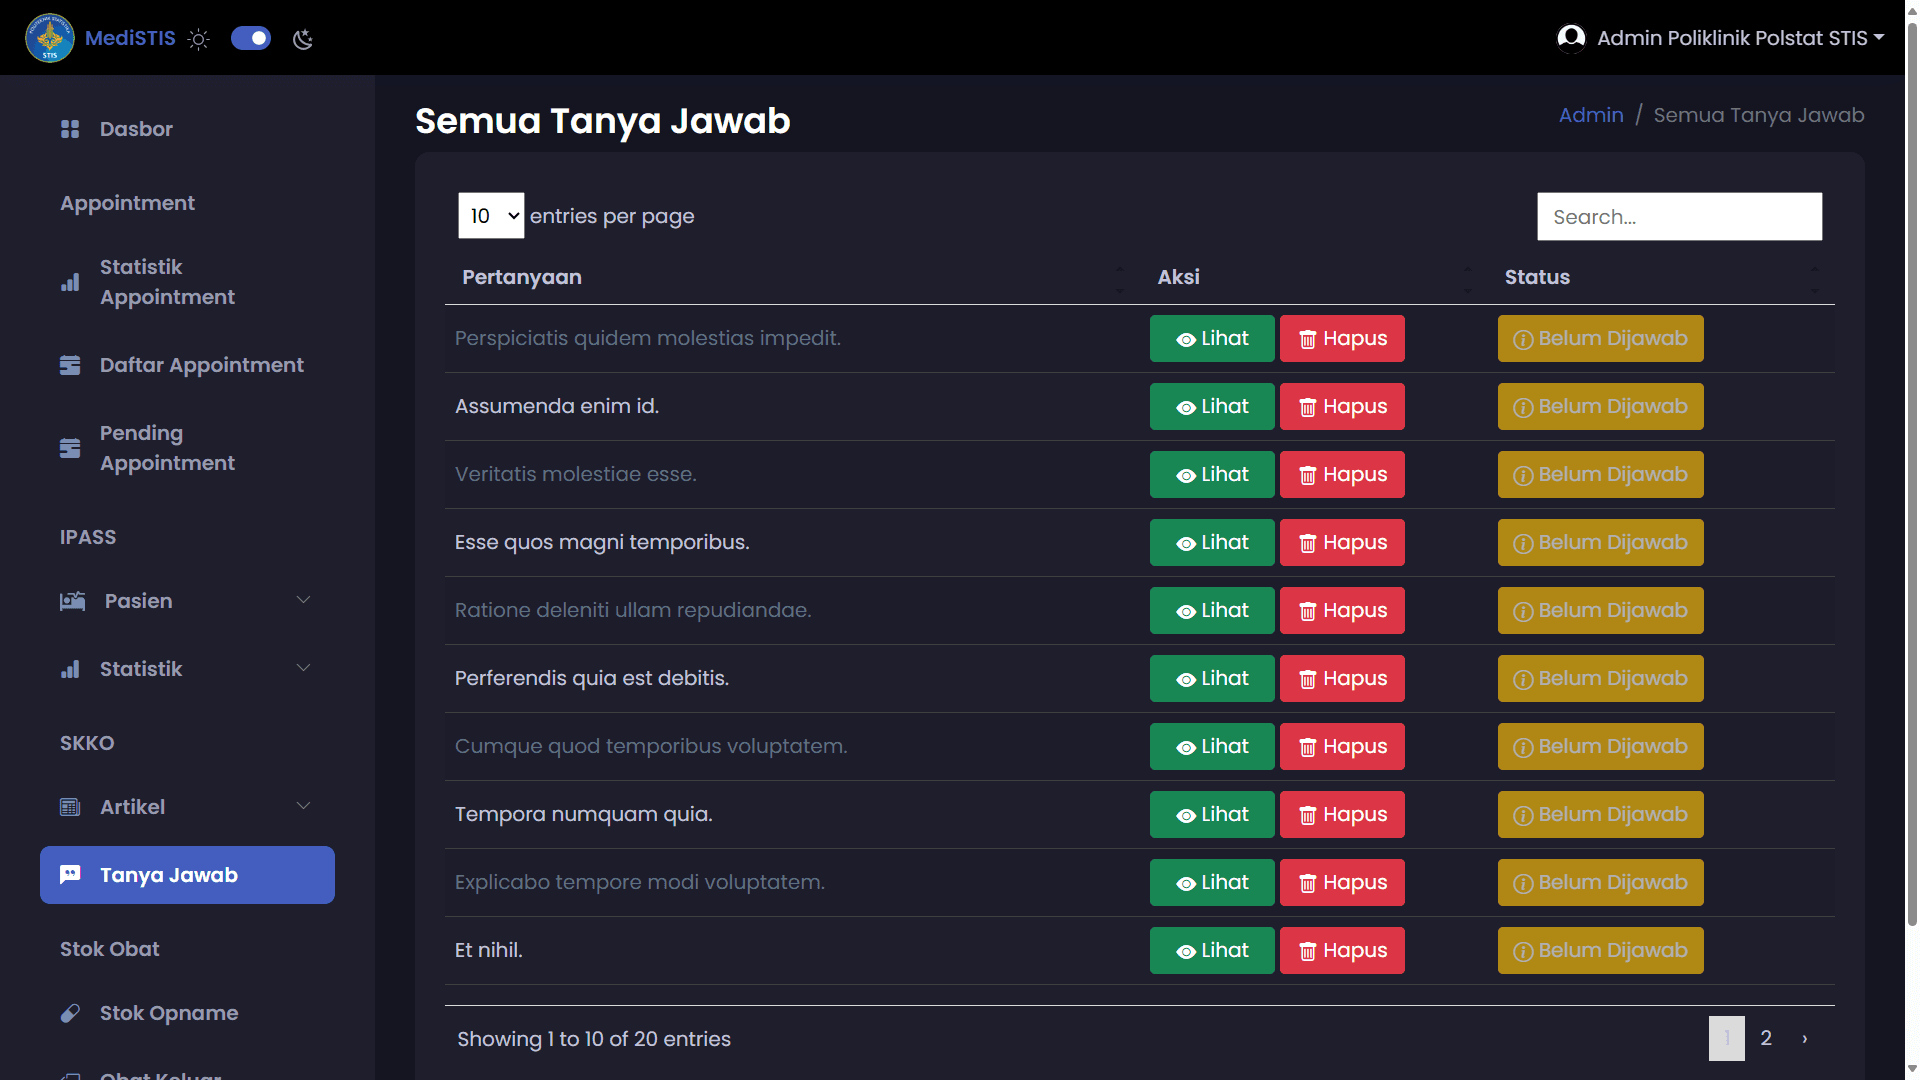1920x1080 pixels.
Task: Open Pending Appointment in sidebar
Action: pos(167,448)
